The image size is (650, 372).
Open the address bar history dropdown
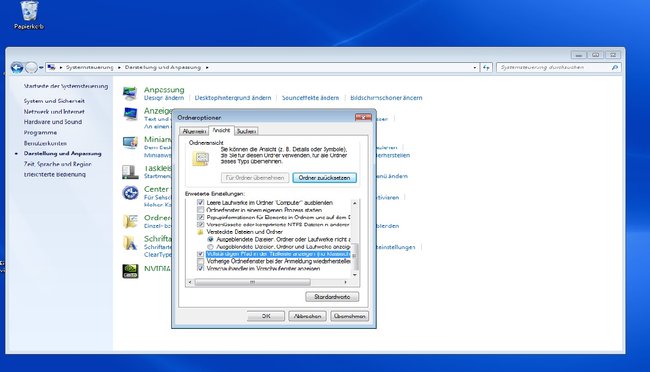(x=475, y=68)
